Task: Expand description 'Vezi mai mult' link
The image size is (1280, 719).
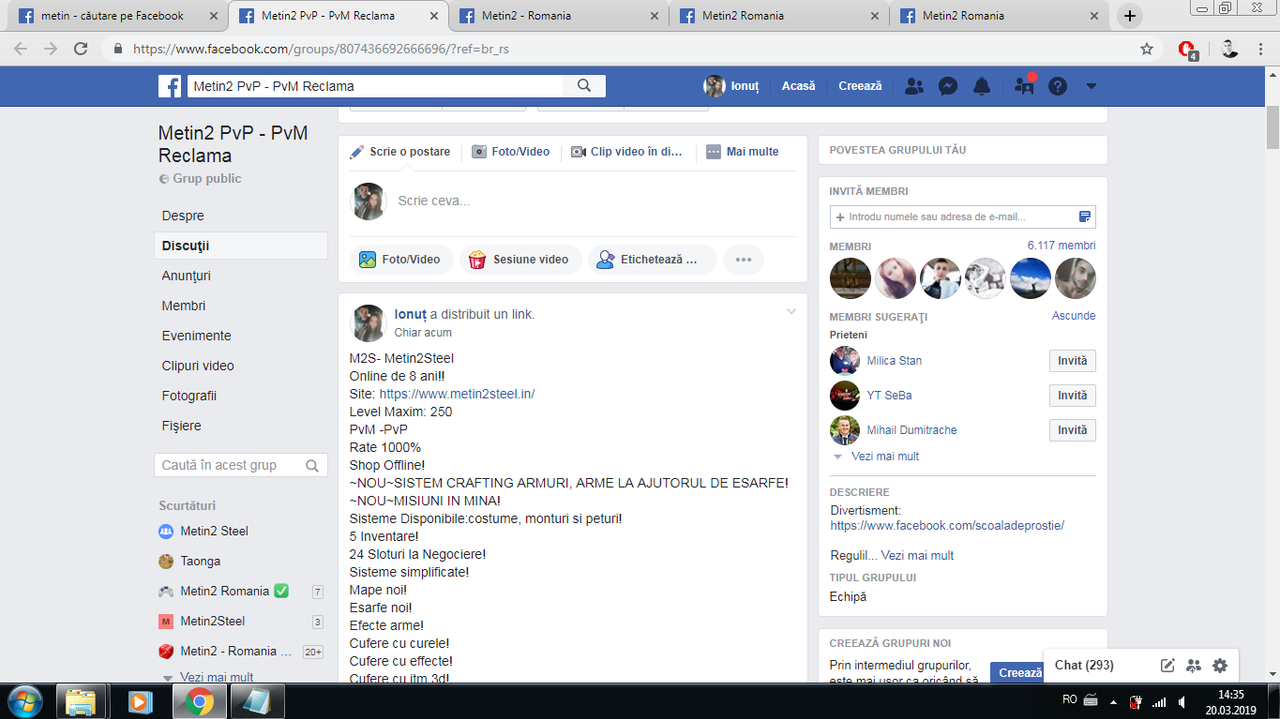Action: pos(917,555)
